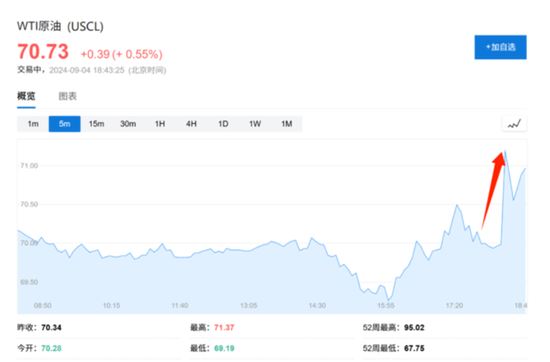The width and height of the screenshot is (550, 362).
Task: Click the 71.00 price axis label
Action: (29, 166)
